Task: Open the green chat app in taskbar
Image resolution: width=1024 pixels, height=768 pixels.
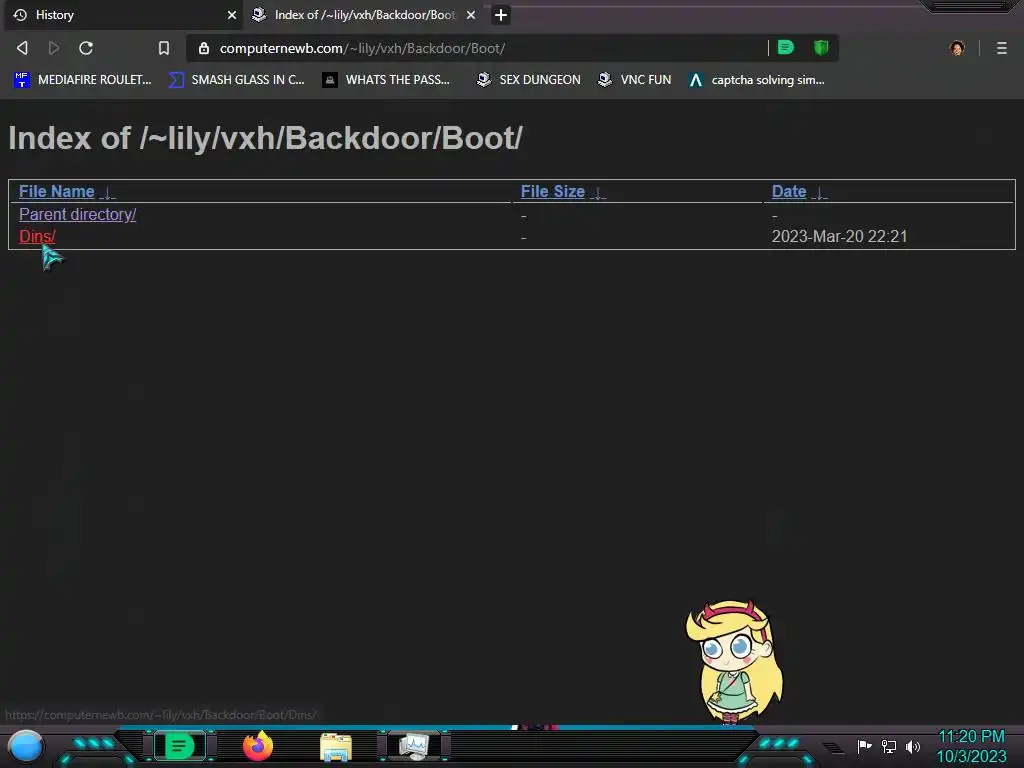Action: [x=179, y=746]
